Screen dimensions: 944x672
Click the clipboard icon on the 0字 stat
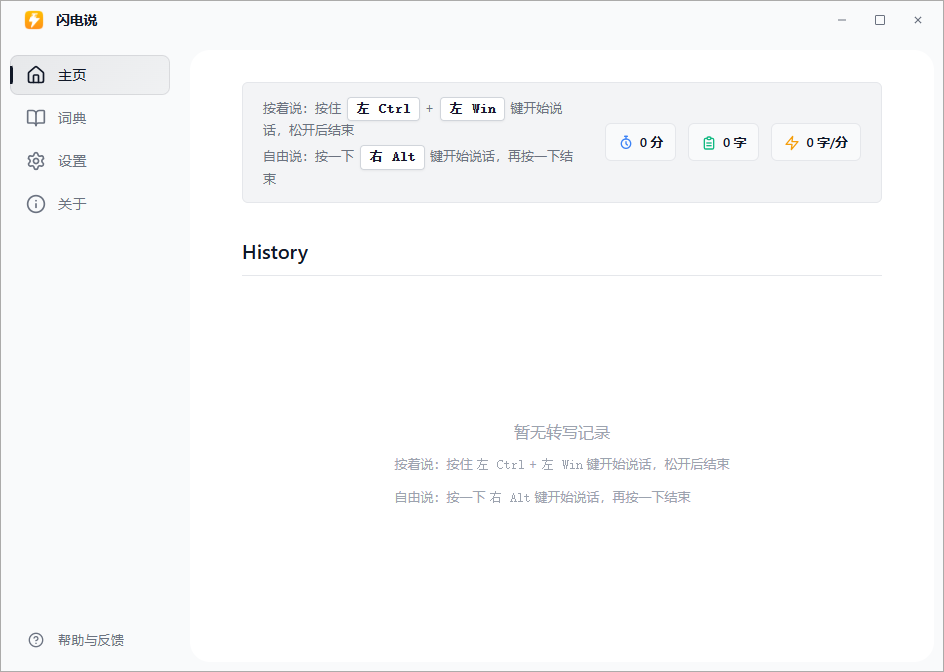tap(707, 142)
